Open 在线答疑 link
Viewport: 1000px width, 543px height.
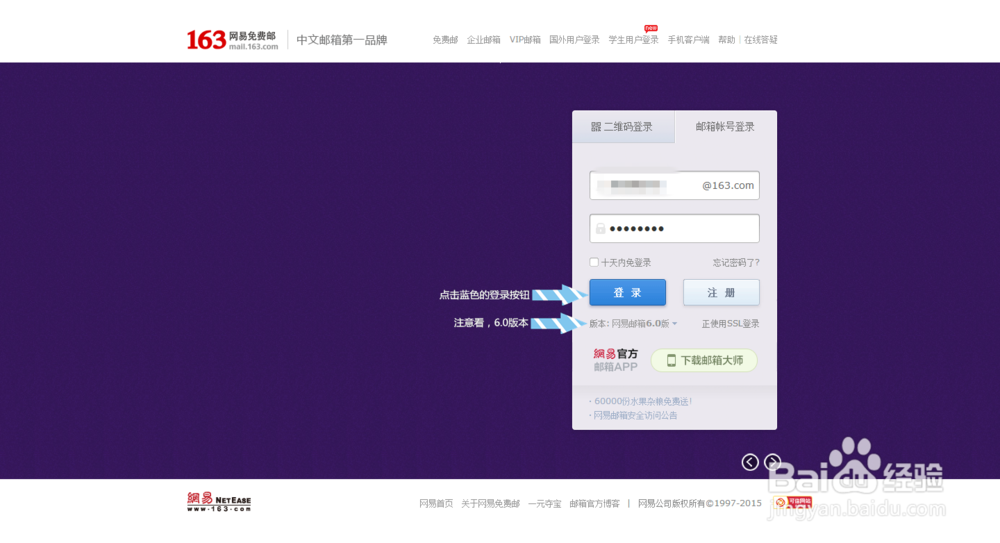pos(760,40)
